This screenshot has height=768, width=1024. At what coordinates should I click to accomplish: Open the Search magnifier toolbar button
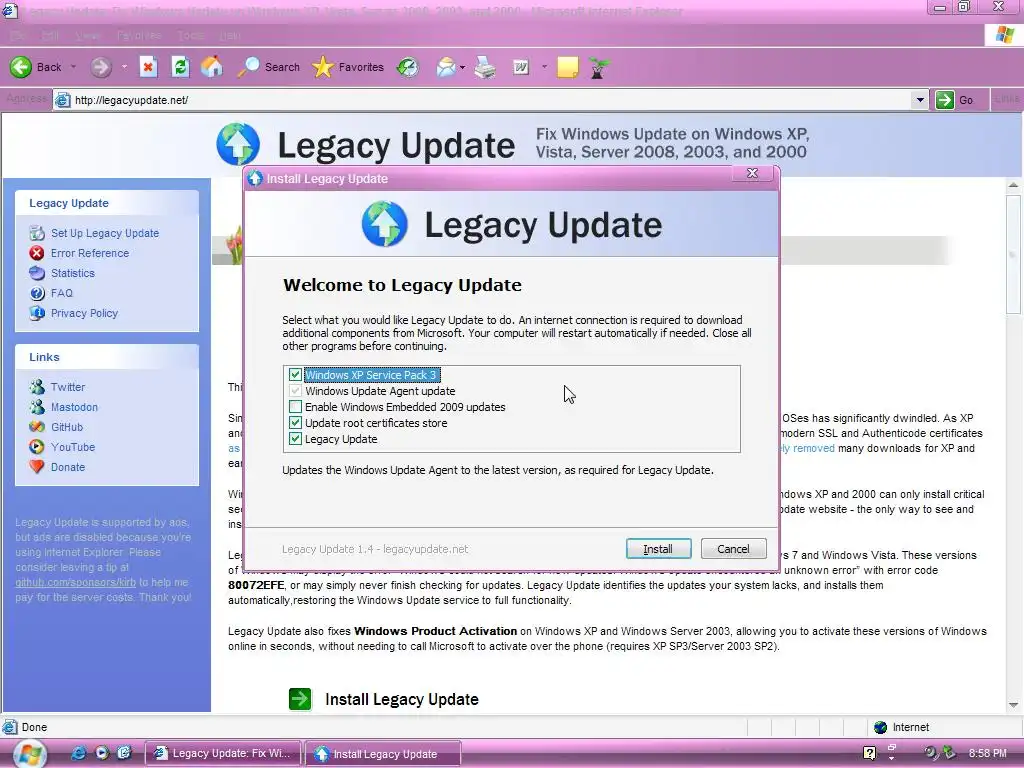268,67
